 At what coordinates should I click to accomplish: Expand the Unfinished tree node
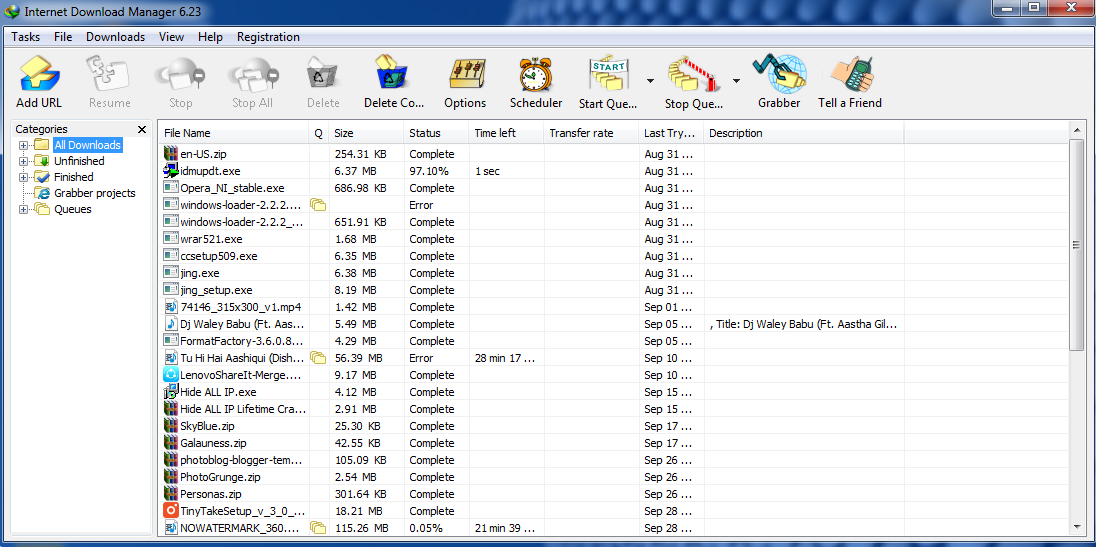(24, 161)
